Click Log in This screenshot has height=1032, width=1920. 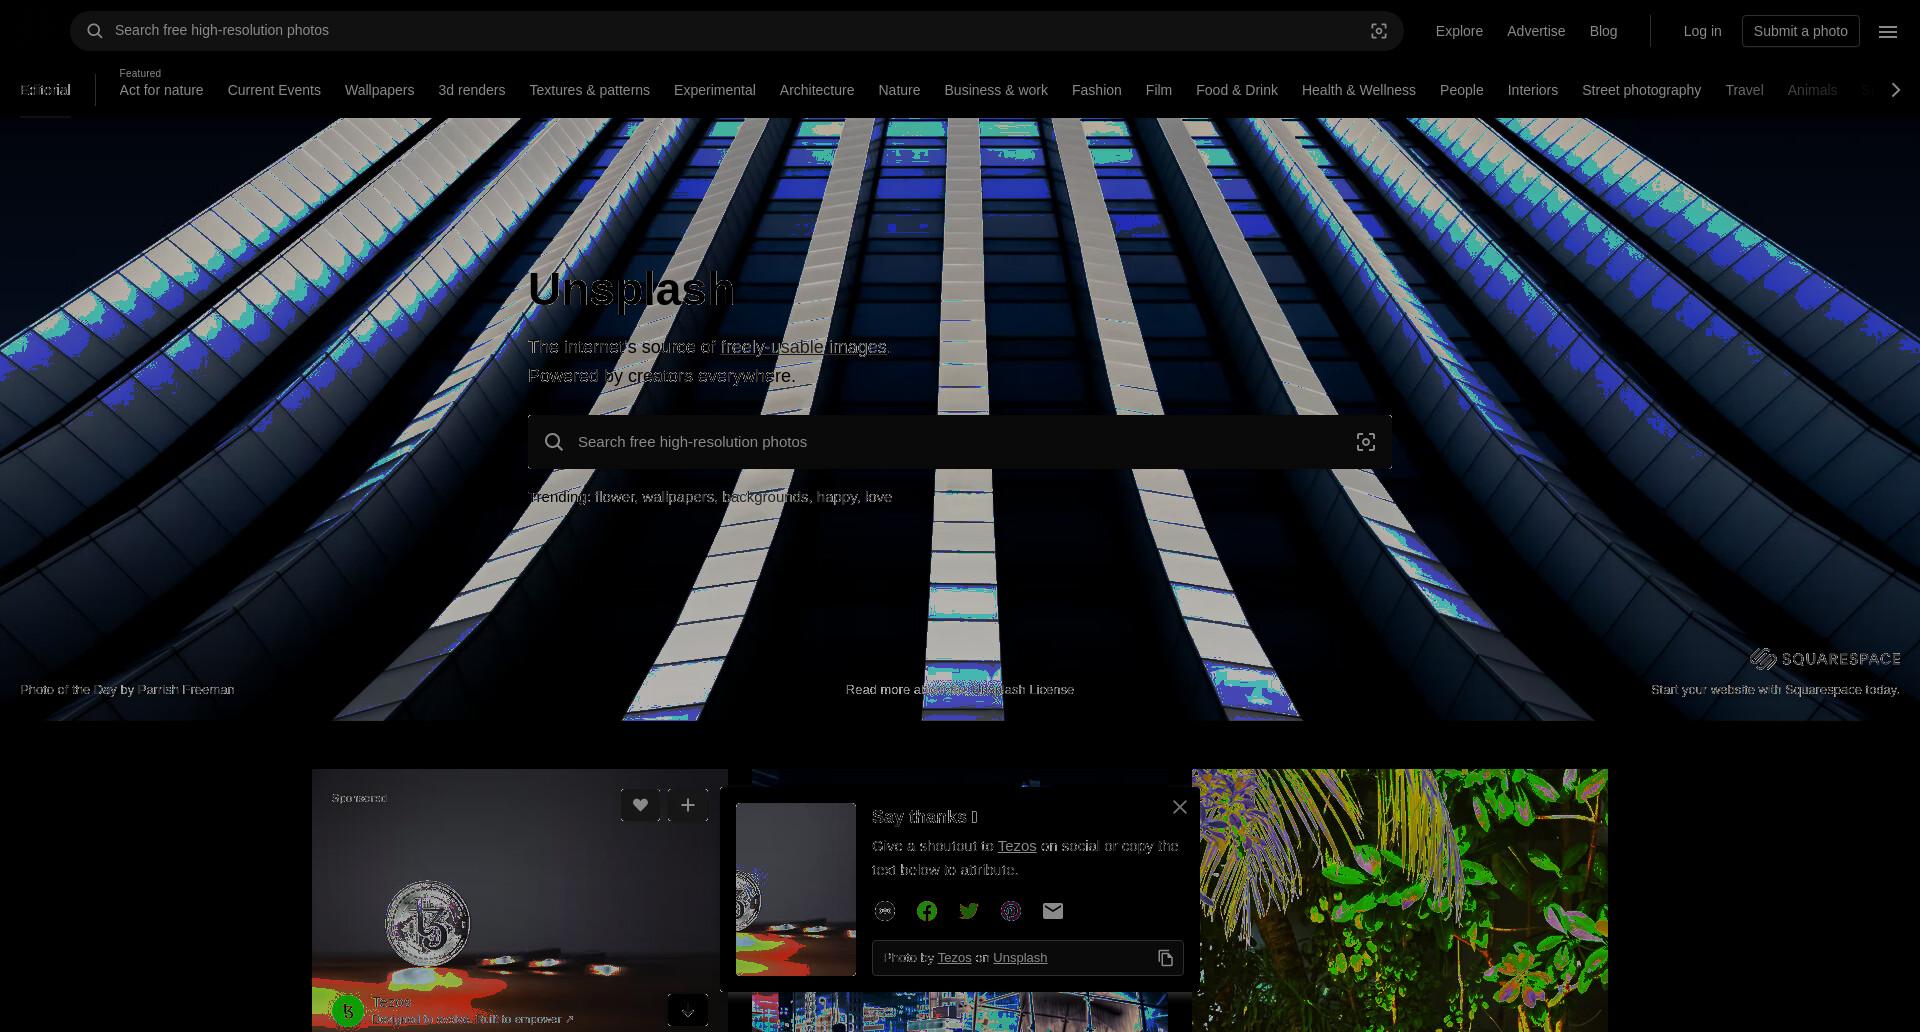click(1702, 31)
